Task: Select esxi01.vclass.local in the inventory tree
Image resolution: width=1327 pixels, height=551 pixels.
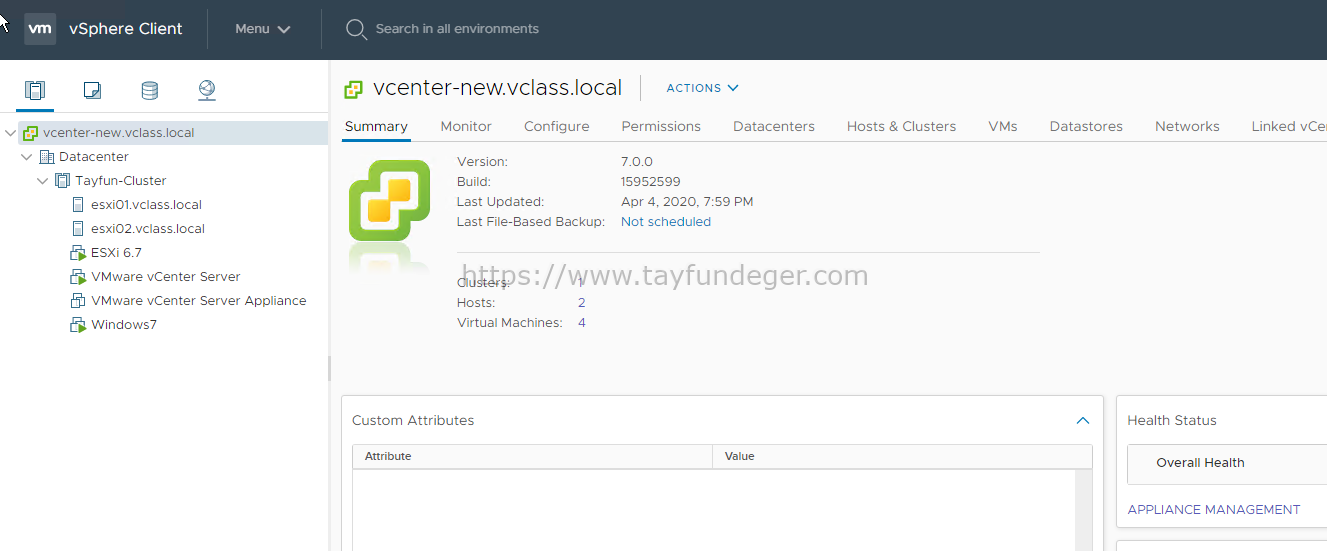Action: point(146,205)
